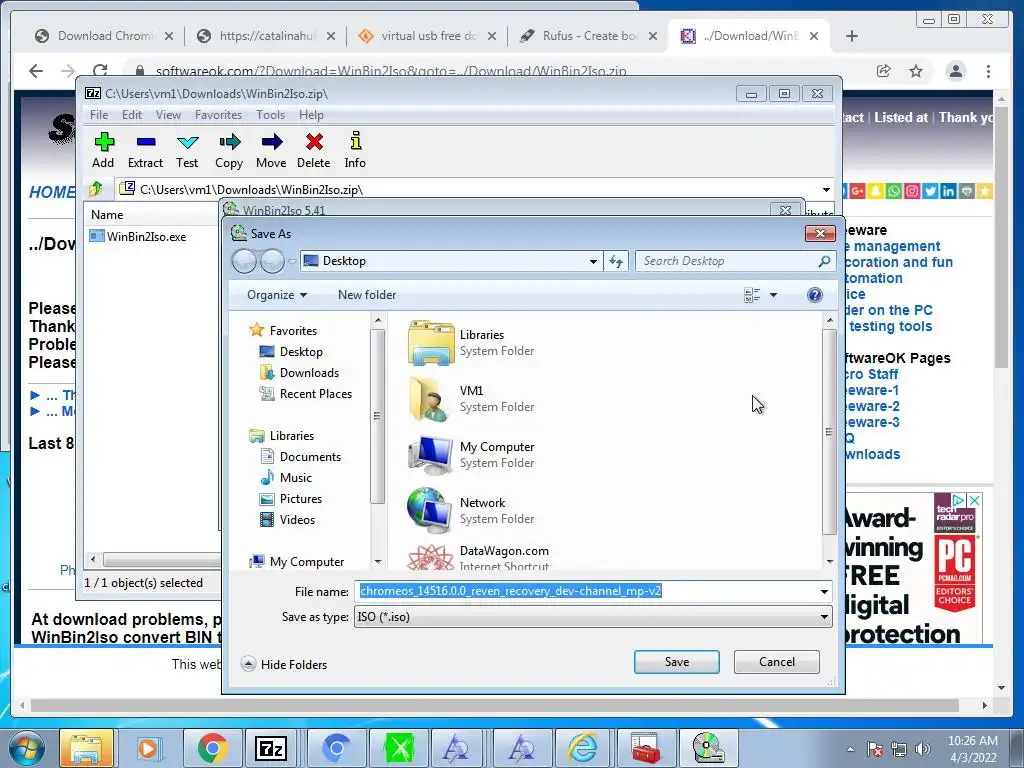Click the Extract icon in 7-Zip

[146, 142]
